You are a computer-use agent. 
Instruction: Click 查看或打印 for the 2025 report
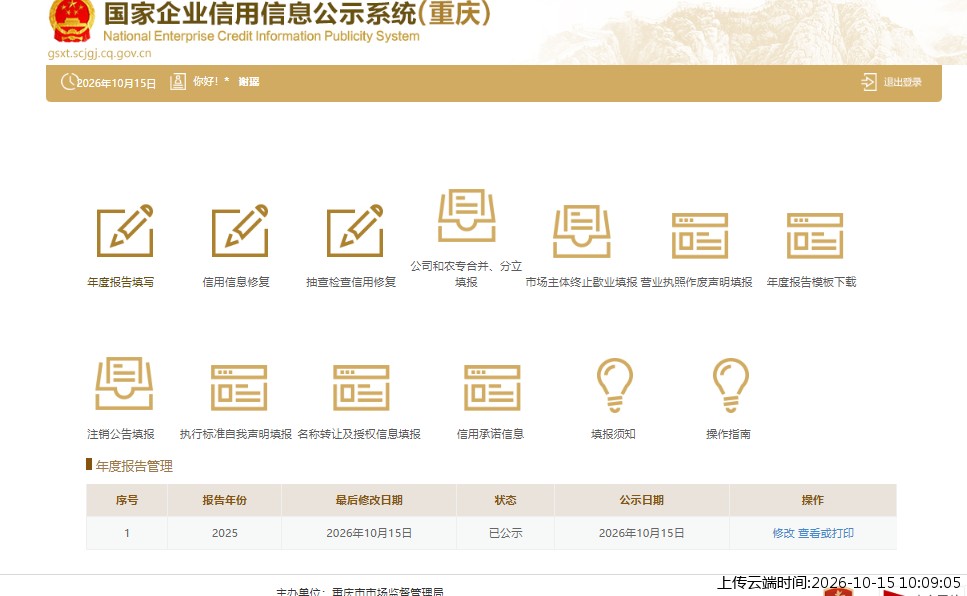tap(826, 533)
